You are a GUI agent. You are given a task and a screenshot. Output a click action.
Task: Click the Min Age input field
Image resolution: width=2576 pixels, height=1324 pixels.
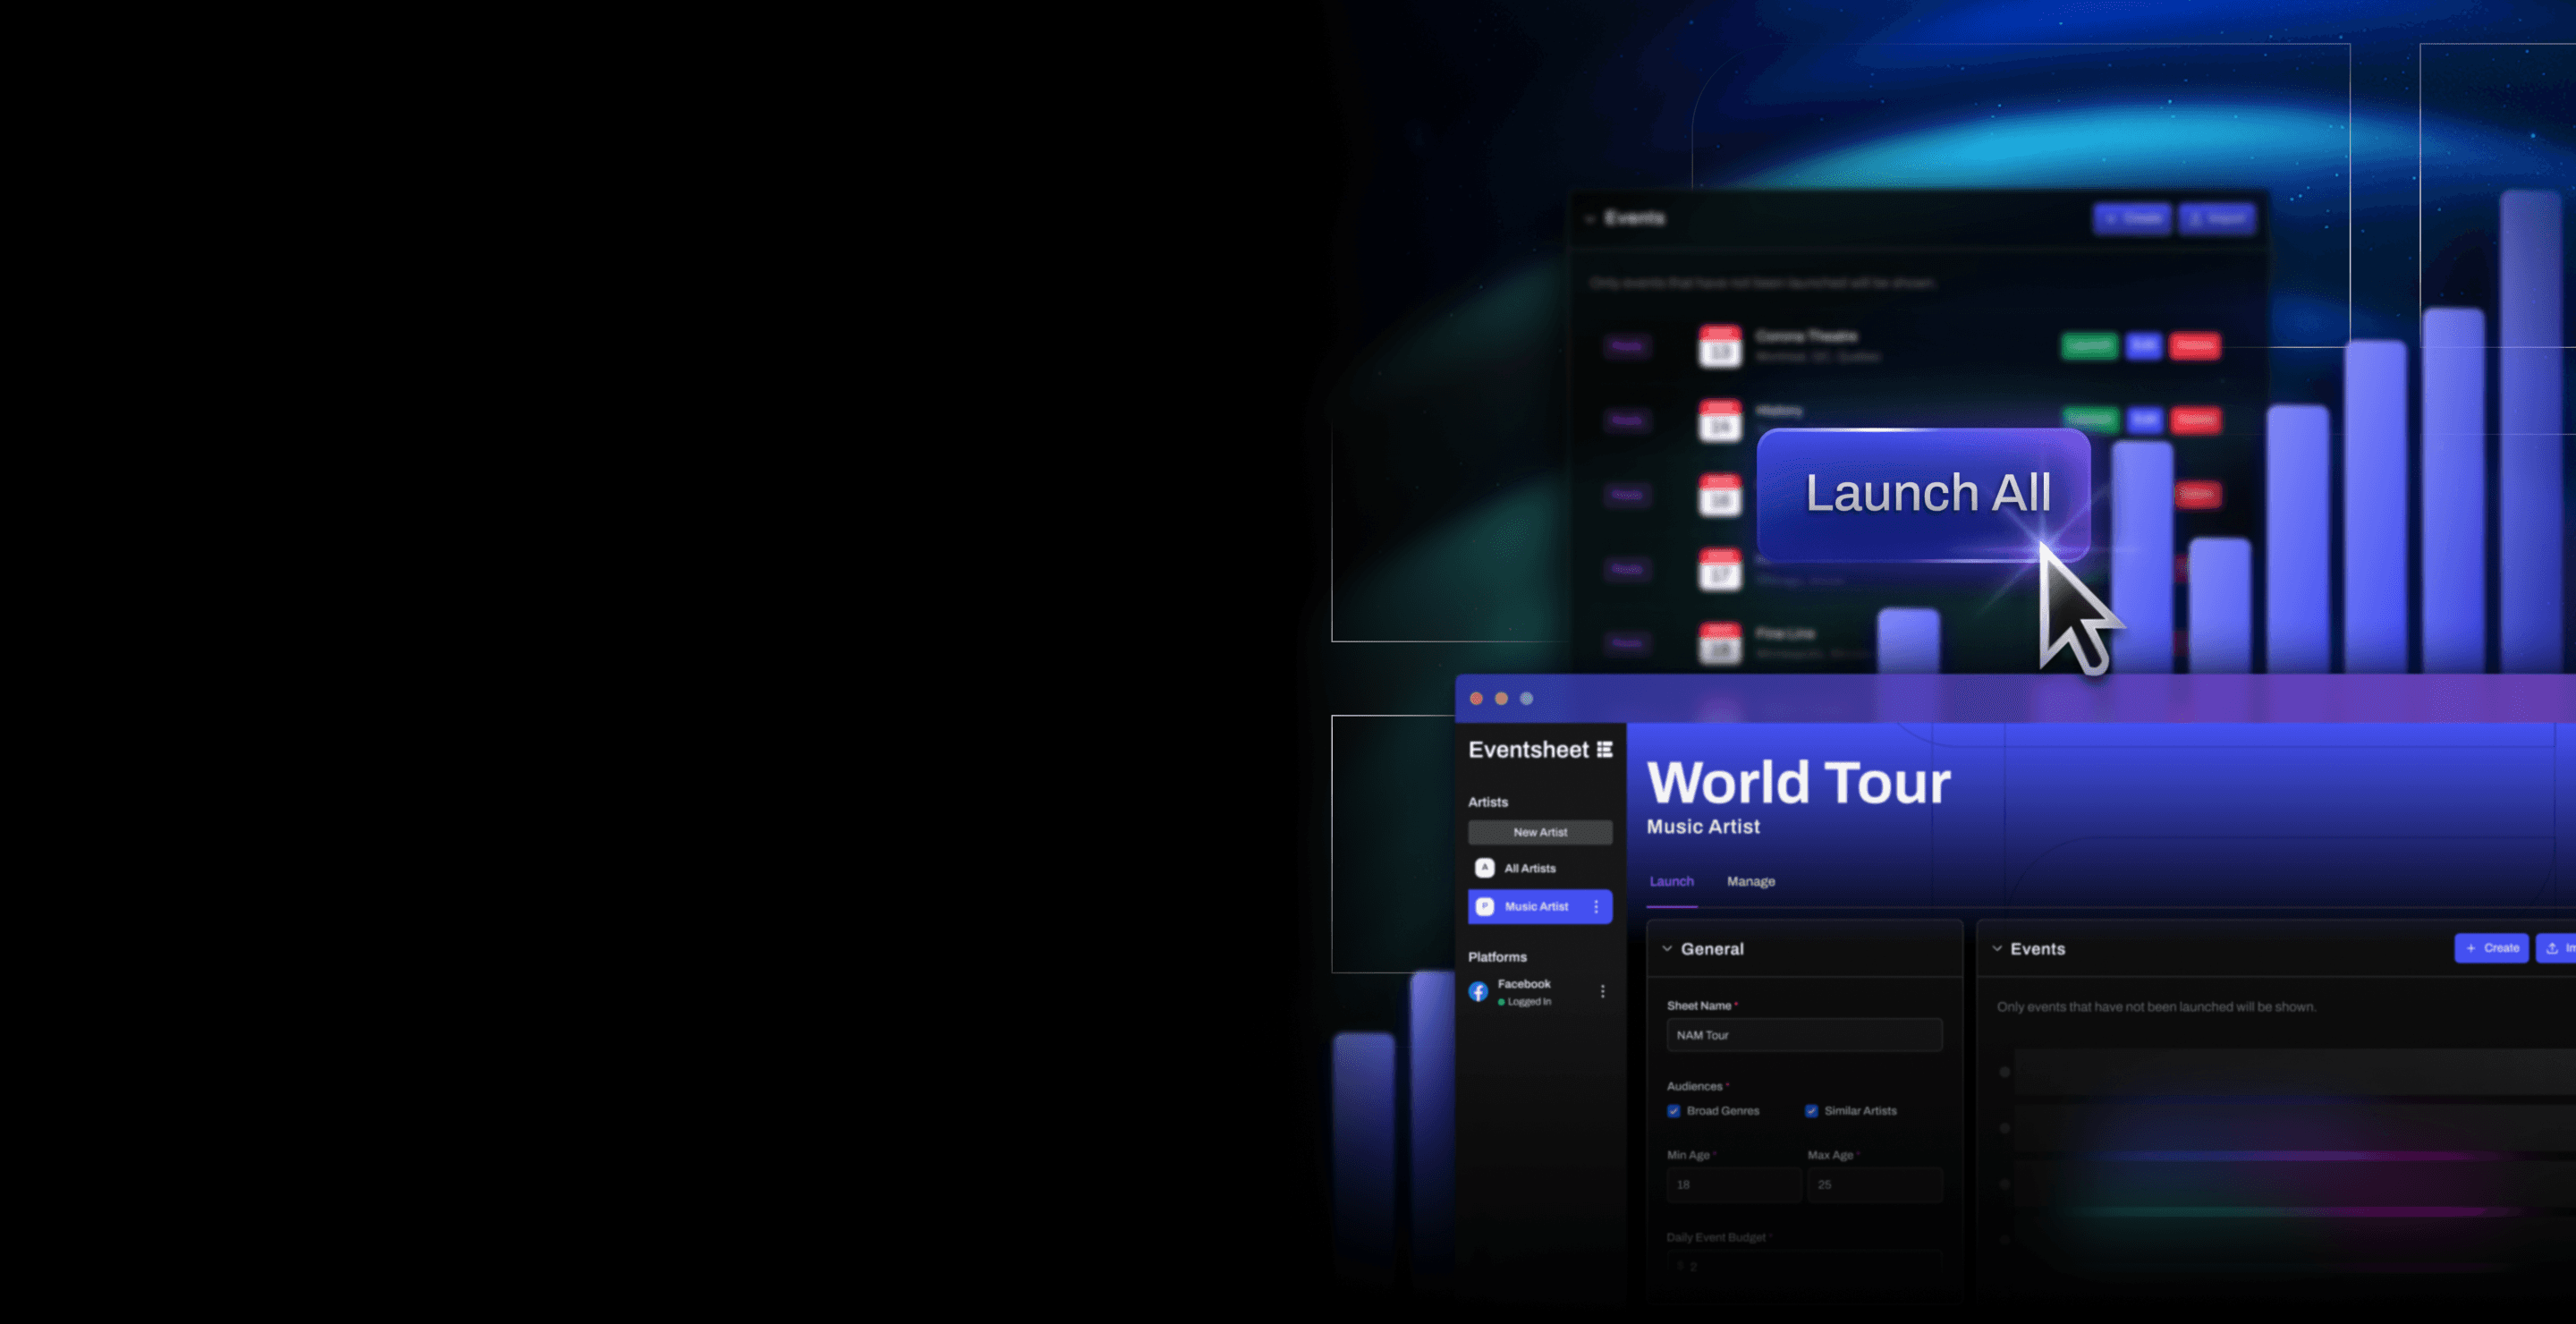(x=1733, y=1185)
